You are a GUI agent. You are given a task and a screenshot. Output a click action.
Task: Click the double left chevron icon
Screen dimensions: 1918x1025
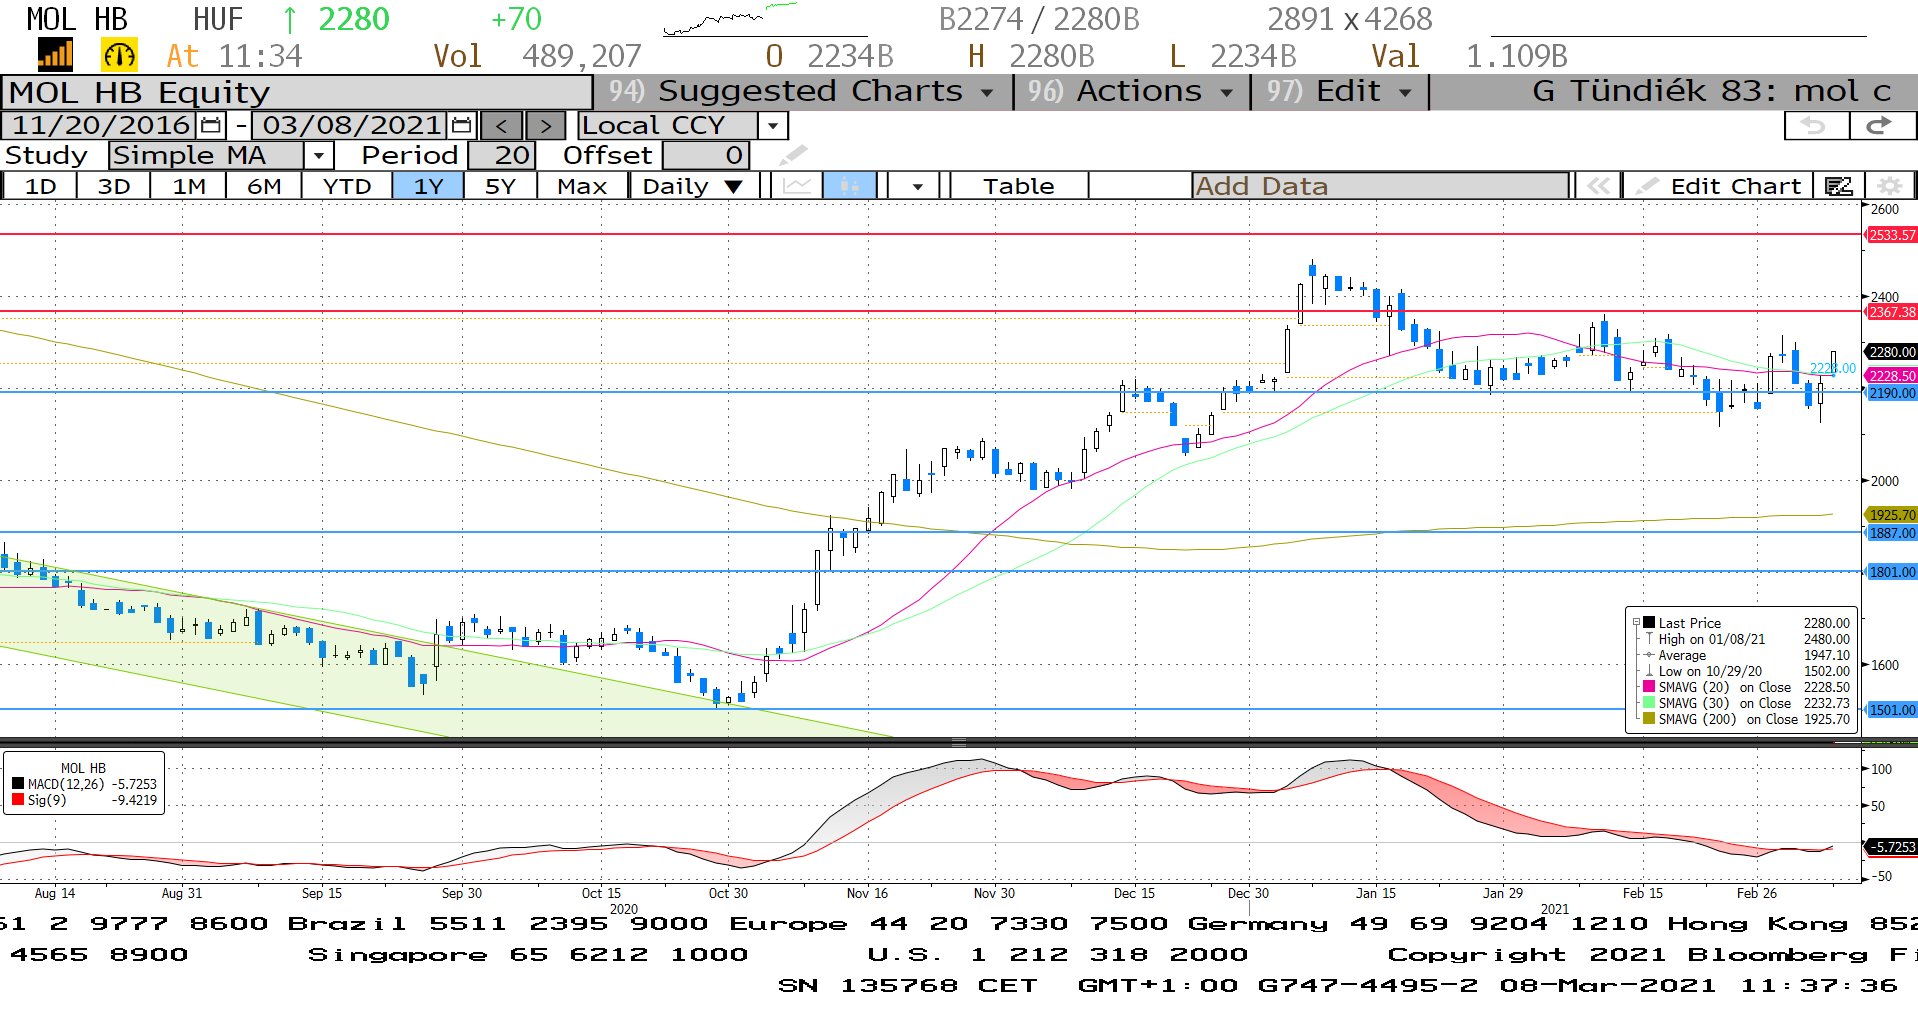point(1598,186)
